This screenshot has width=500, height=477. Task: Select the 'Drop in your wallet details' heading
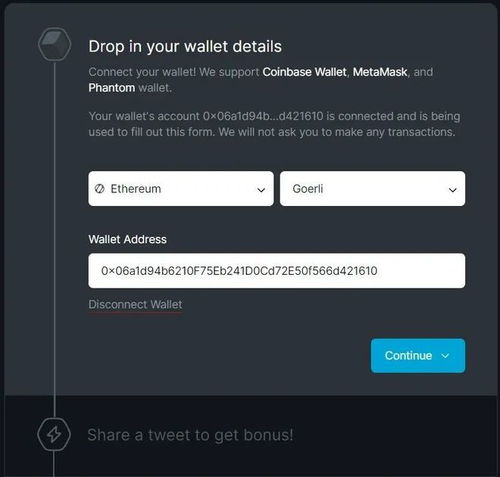click(185, 46)
